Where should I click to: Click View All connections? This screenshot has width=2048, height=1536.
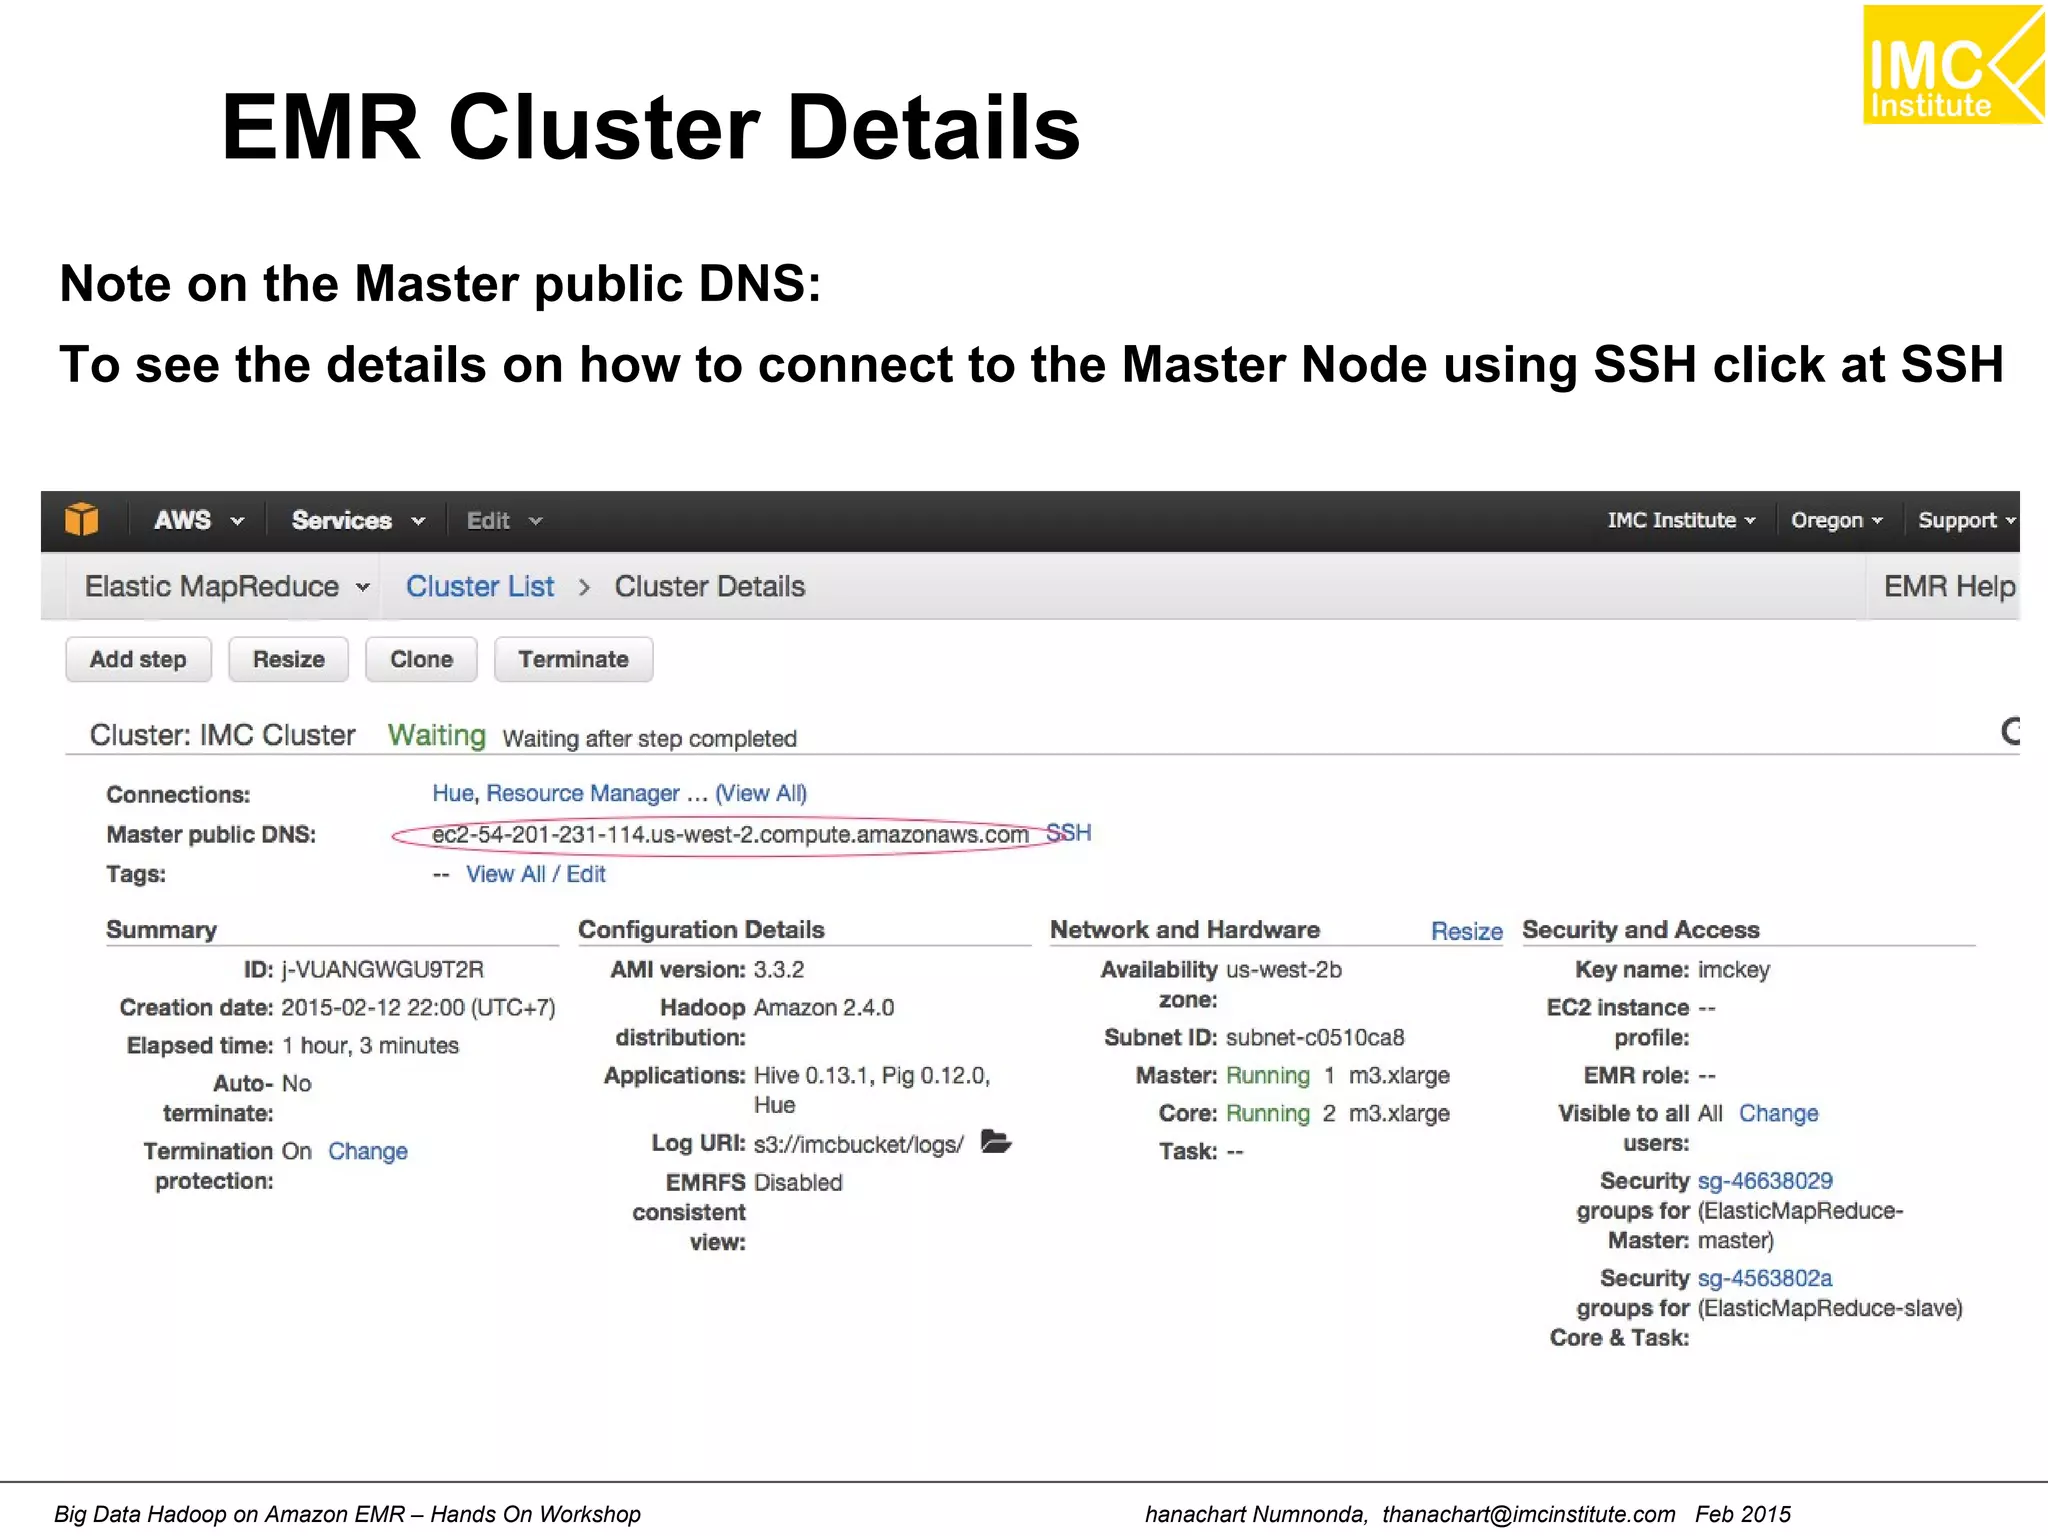click(x=761, y=793)
